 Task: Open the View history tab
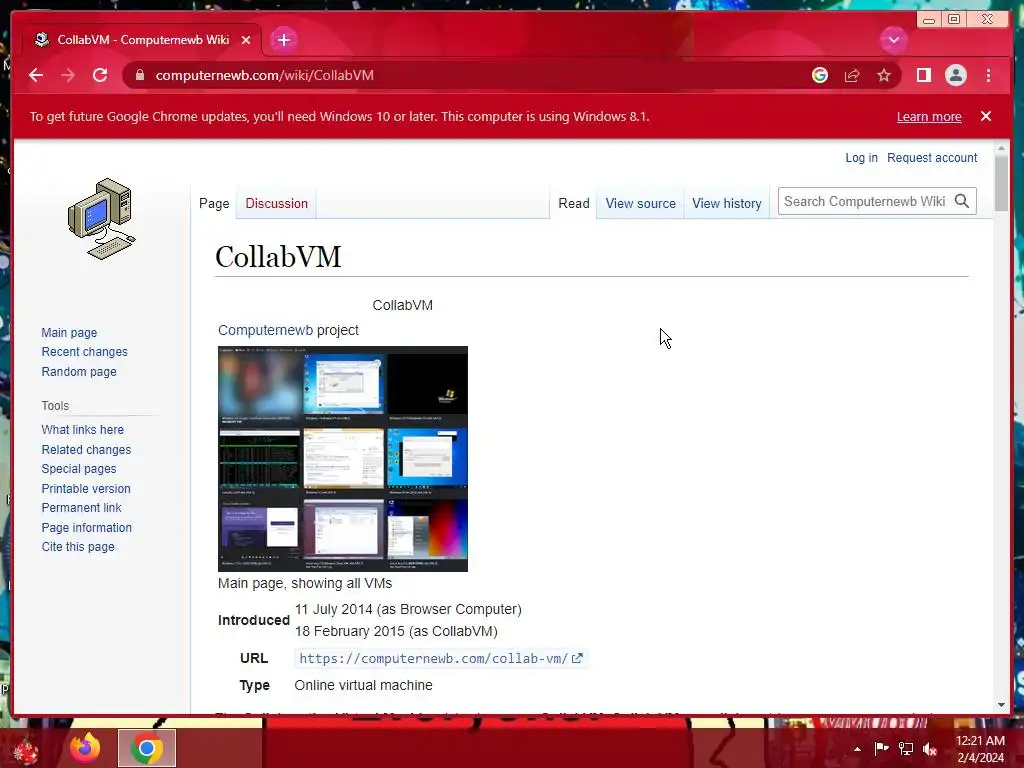[726, 203]
